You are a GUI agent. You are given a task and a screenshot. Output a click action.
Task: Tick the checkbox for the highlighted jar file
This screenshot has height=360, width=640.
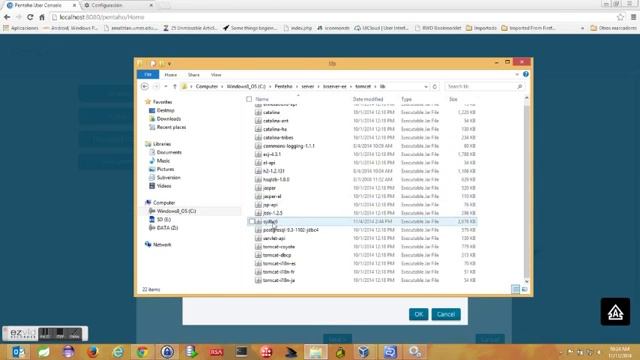tap(251, 222)
